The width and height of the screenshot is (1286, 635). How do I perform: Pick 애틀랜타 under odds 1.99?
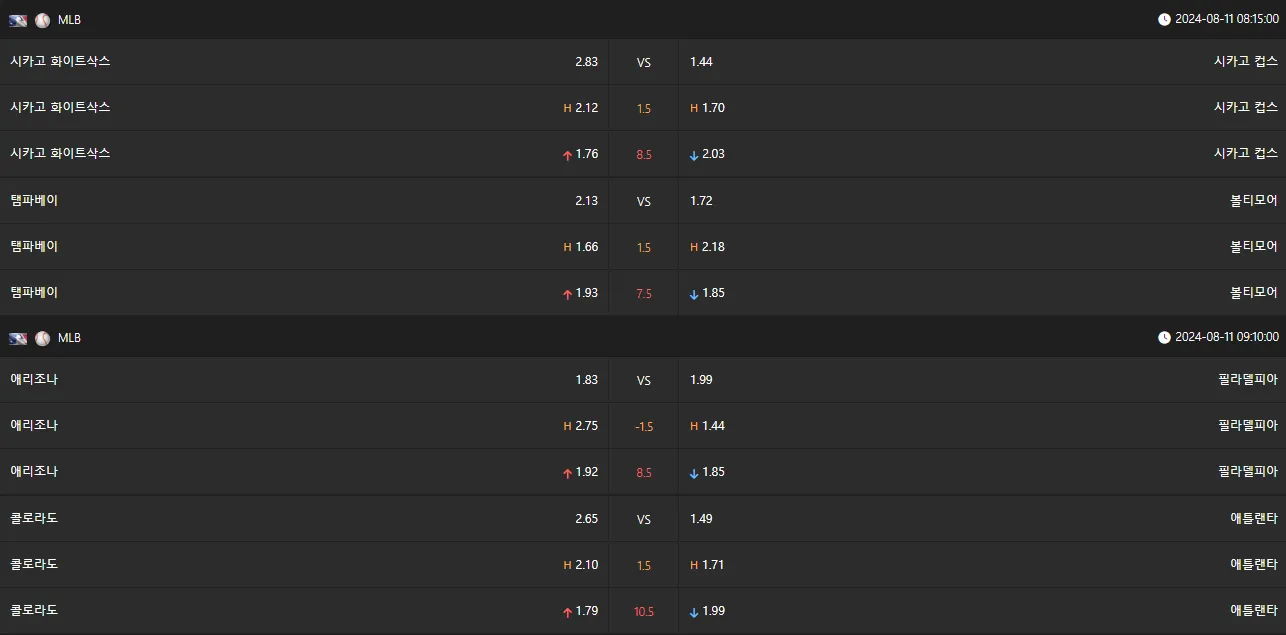pos(713,611)
